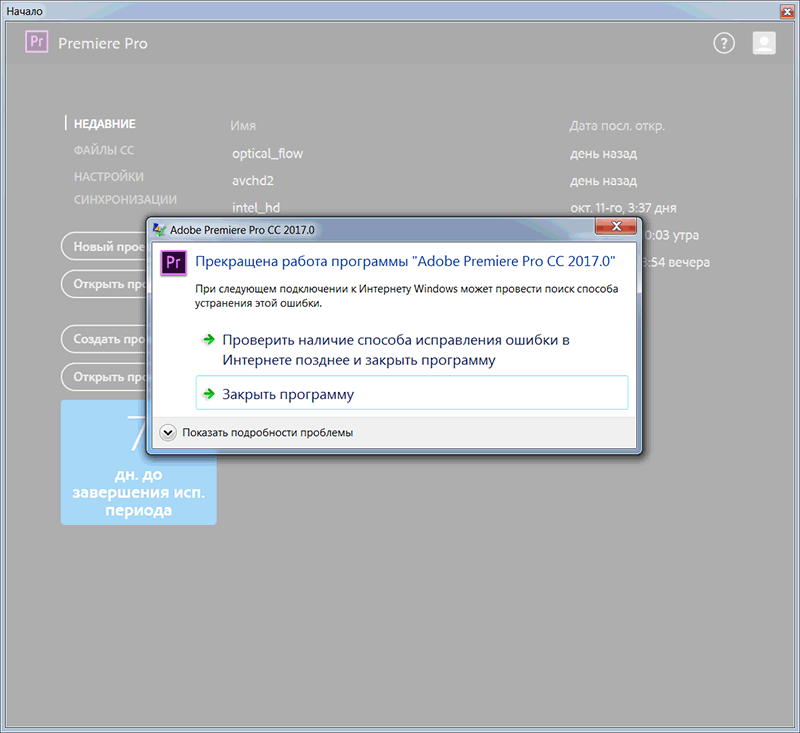This screenshot has width=800, height=733.
Task: Open the intel_hd recent project
Action: pyautogui.click(x=256, y=208)
